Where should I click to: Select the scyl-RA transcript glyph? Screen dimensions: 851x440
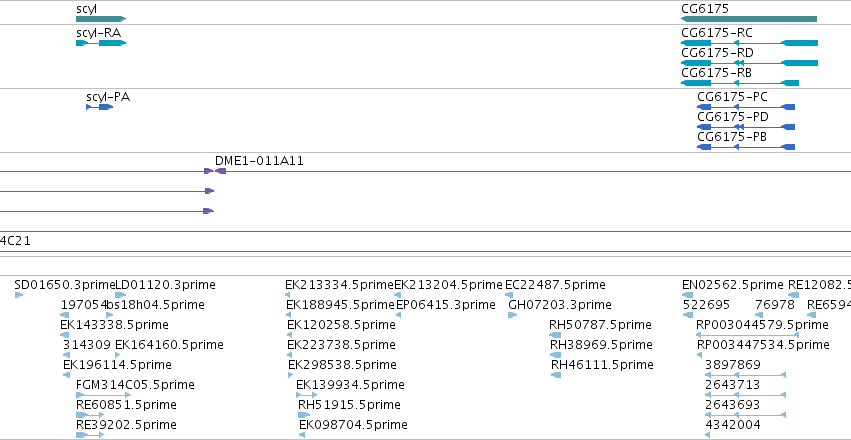[x=101, y=43]
